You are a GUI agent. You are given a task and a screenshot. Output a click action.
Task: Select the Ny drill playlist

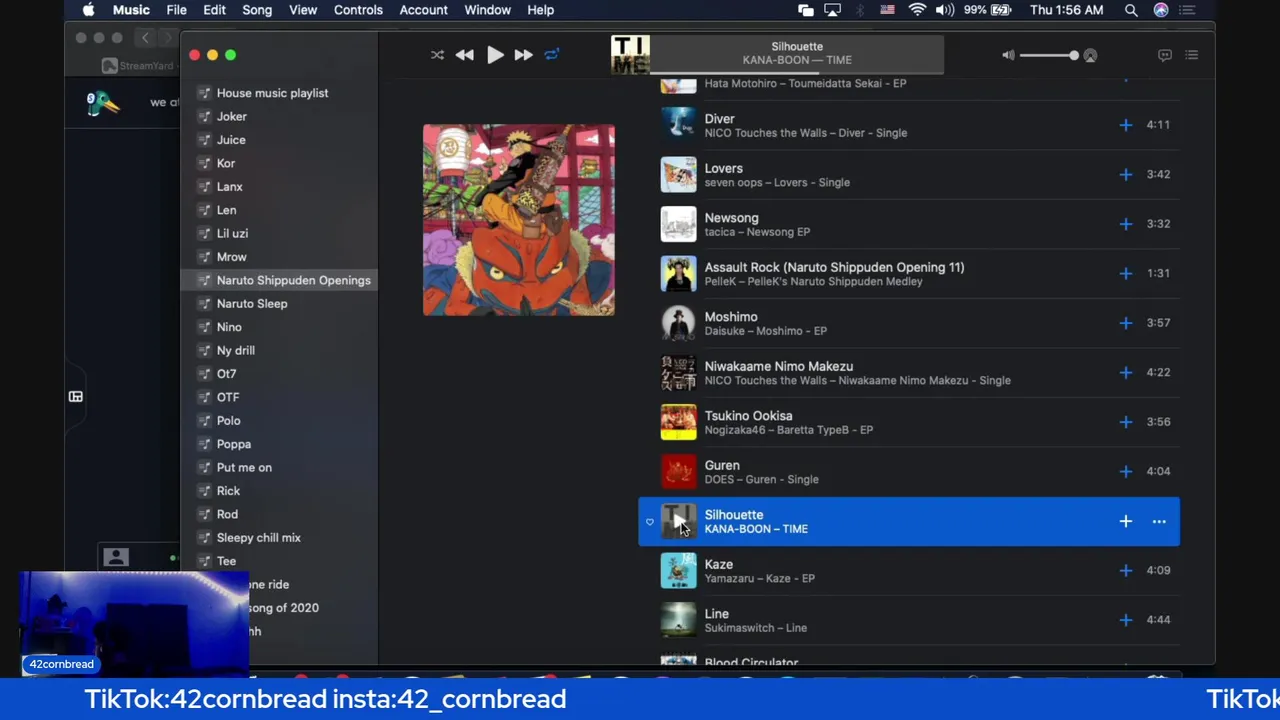tap(236, 351)
